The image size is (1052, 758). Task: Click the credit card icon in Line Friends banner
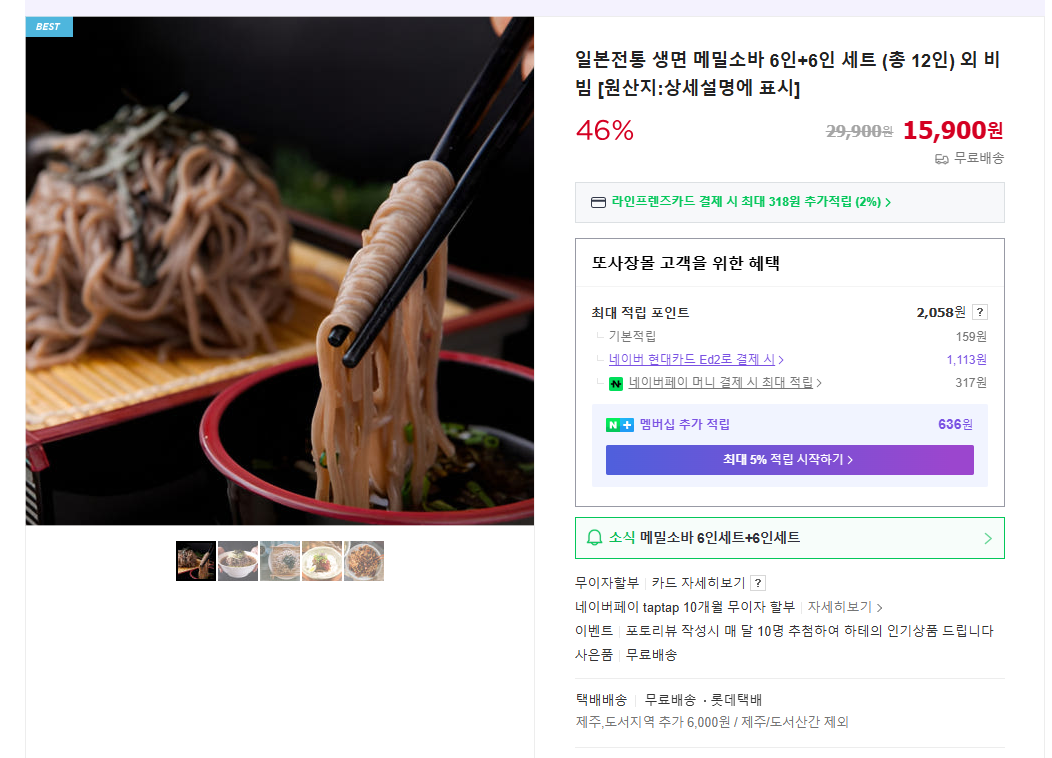pyautogui.click(x=598, y=203)
